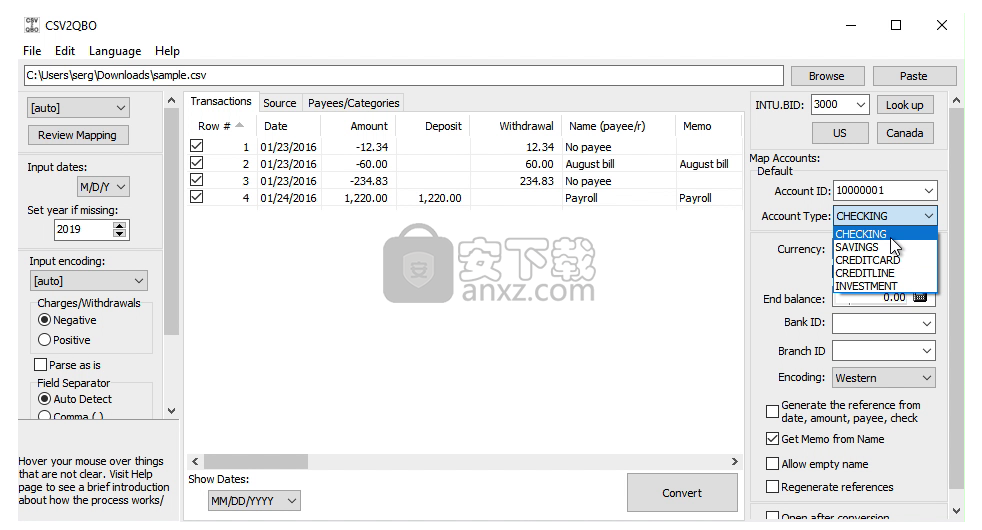Click the Set year if missing field
The height and width of the screenshot is (530, 982).
click(84, 229)
